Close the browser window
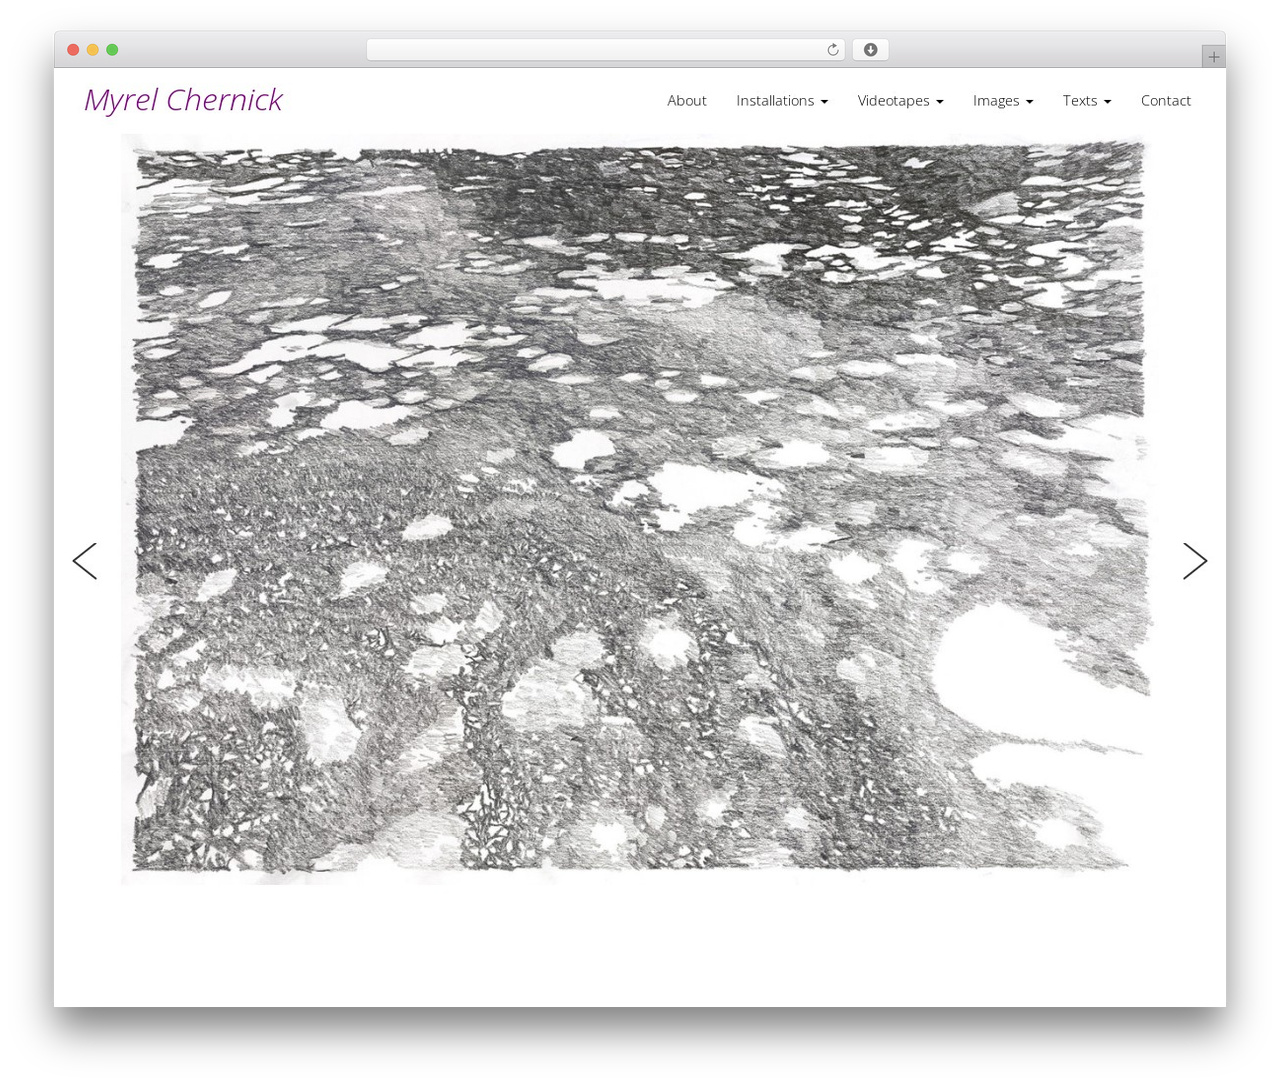1280x1084 pixels. click(73, 50)
